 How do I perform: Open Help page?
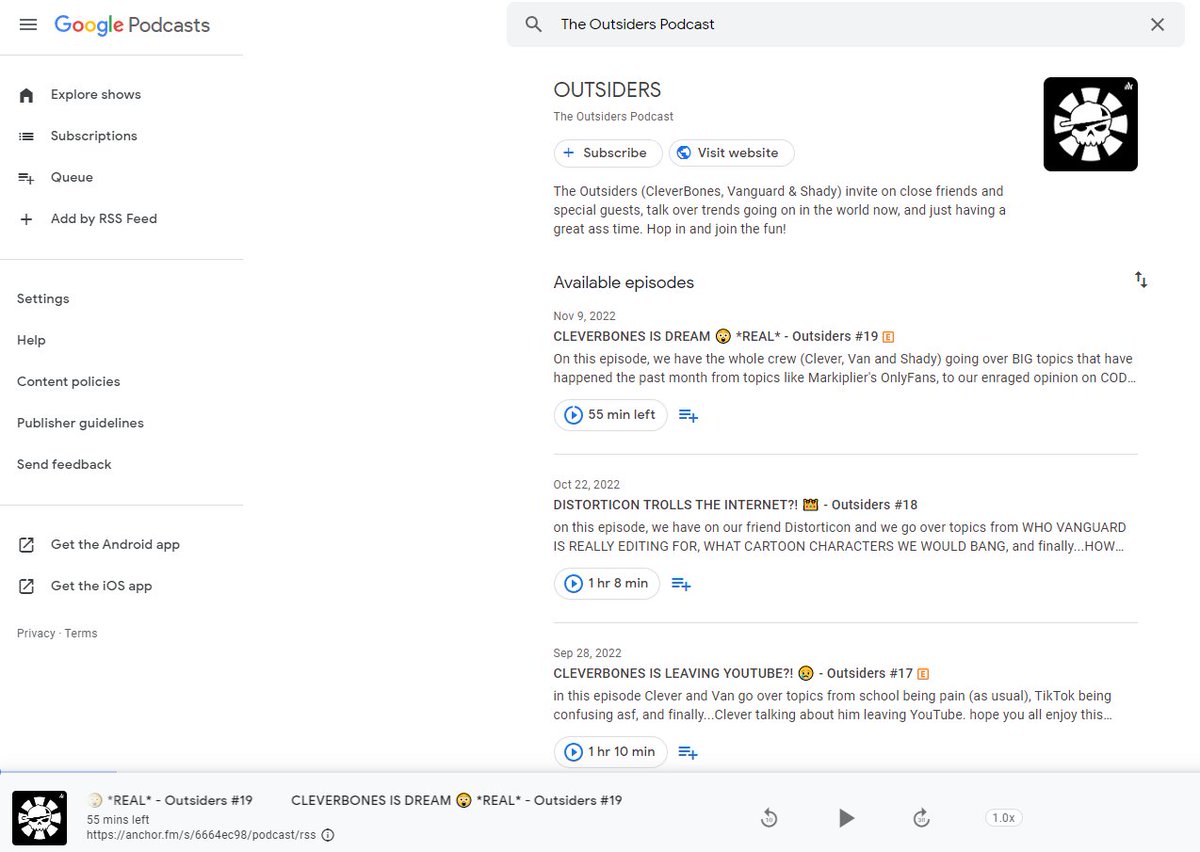click(x=31, y=340)
